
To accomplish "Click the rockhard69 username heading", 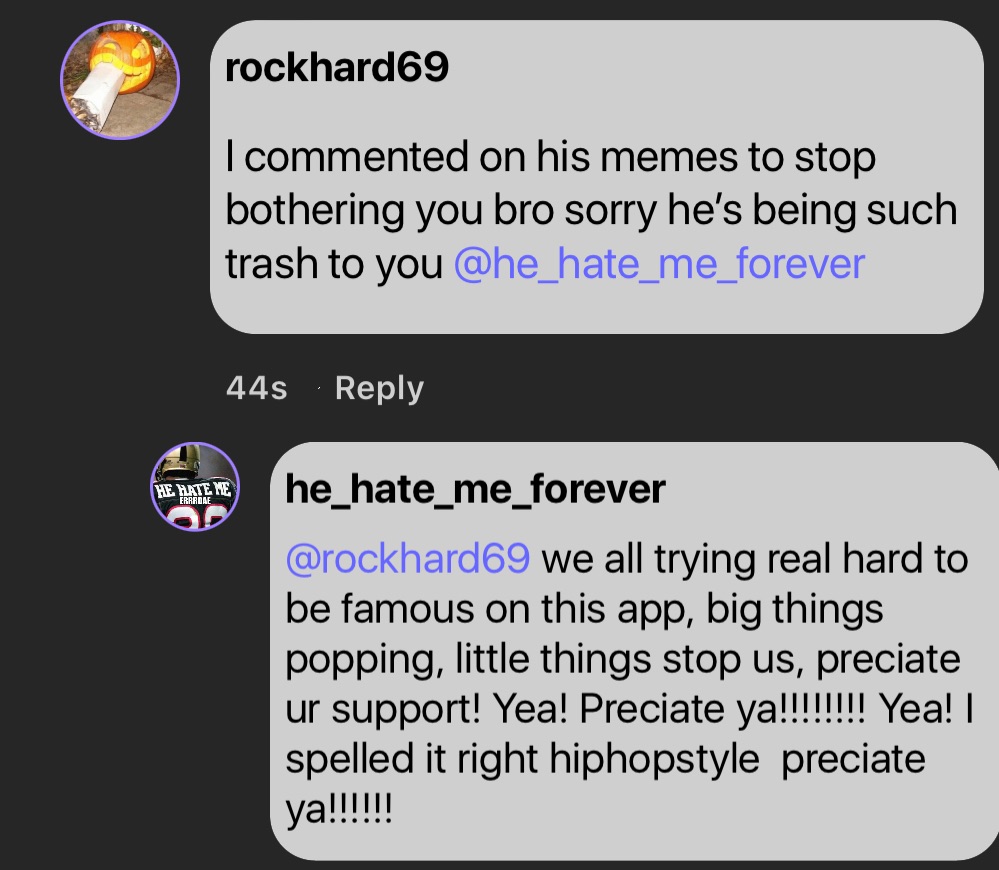I will [337, 68].
